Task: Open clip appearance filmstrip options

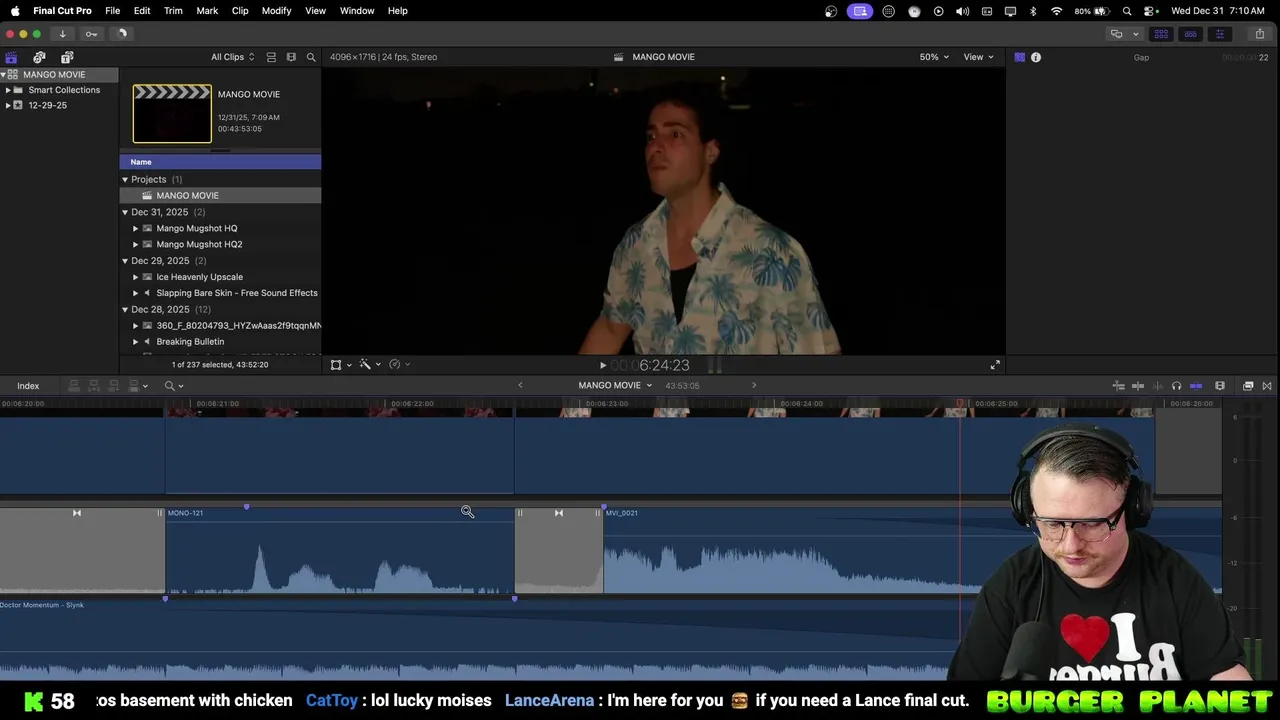Action: pos(1220,386)
